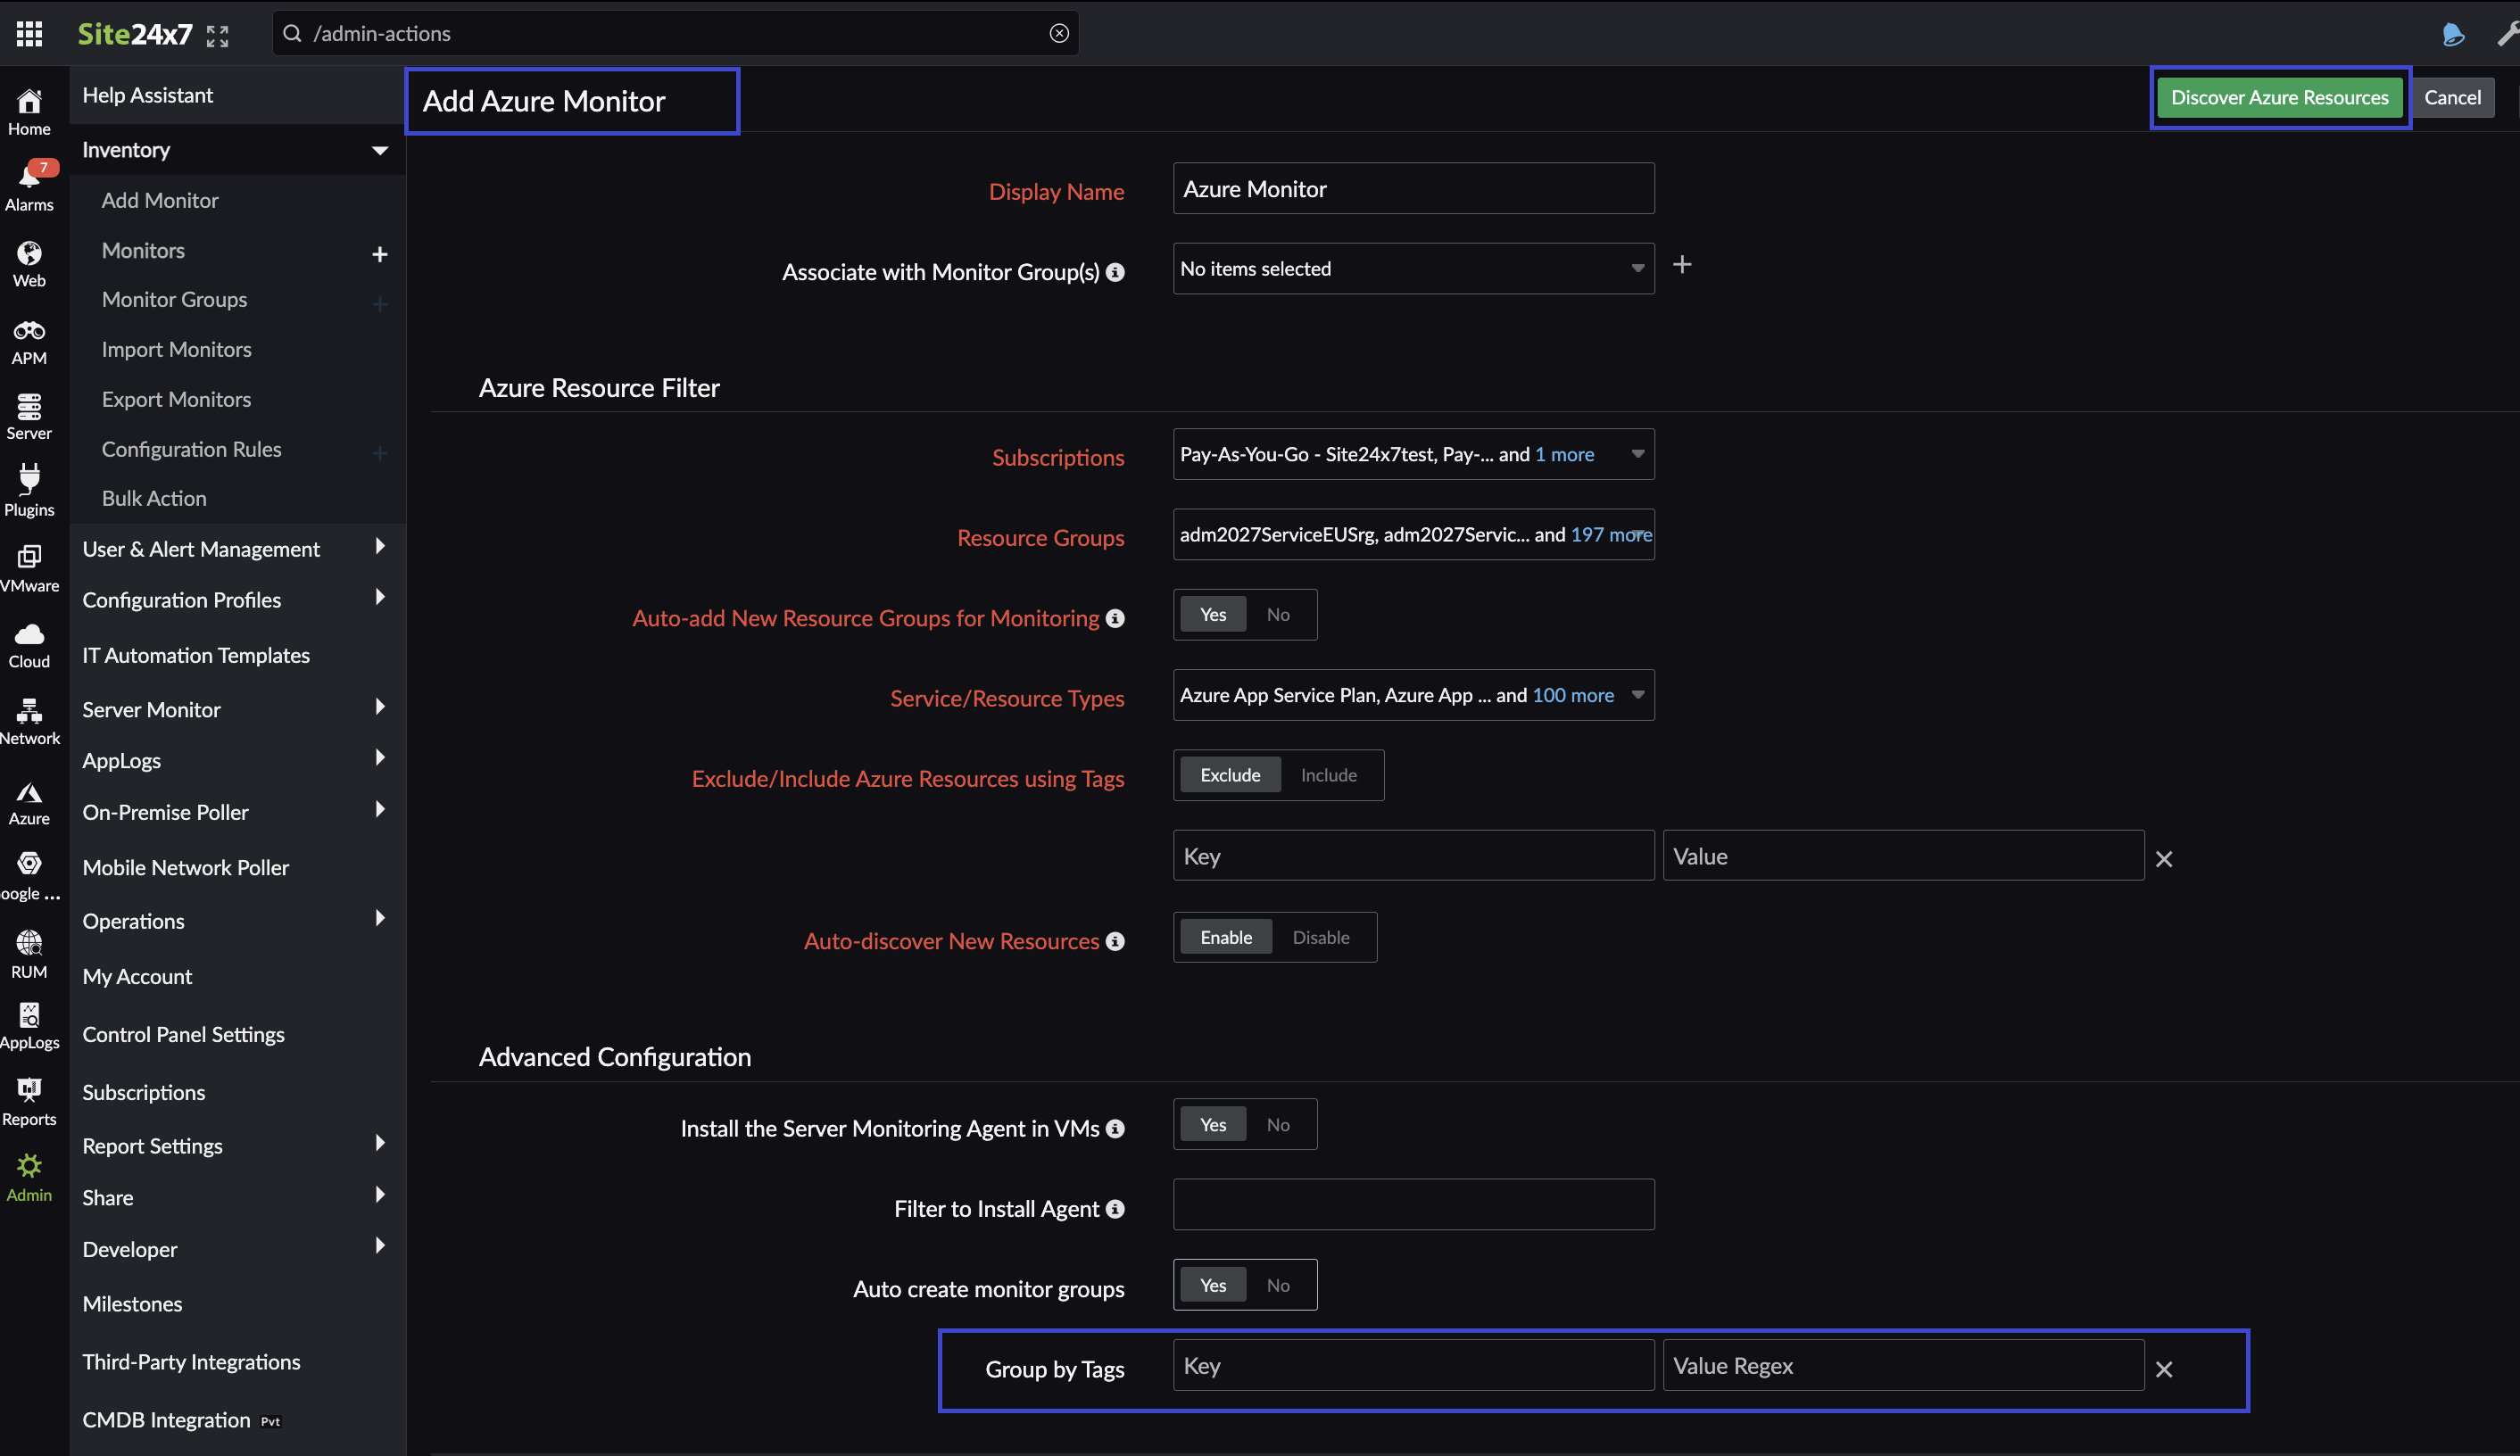The width and height of the screenshot is (2520, 1456).
Task: Click Discover Azure Resources button
Action: tap(2279, 97)
